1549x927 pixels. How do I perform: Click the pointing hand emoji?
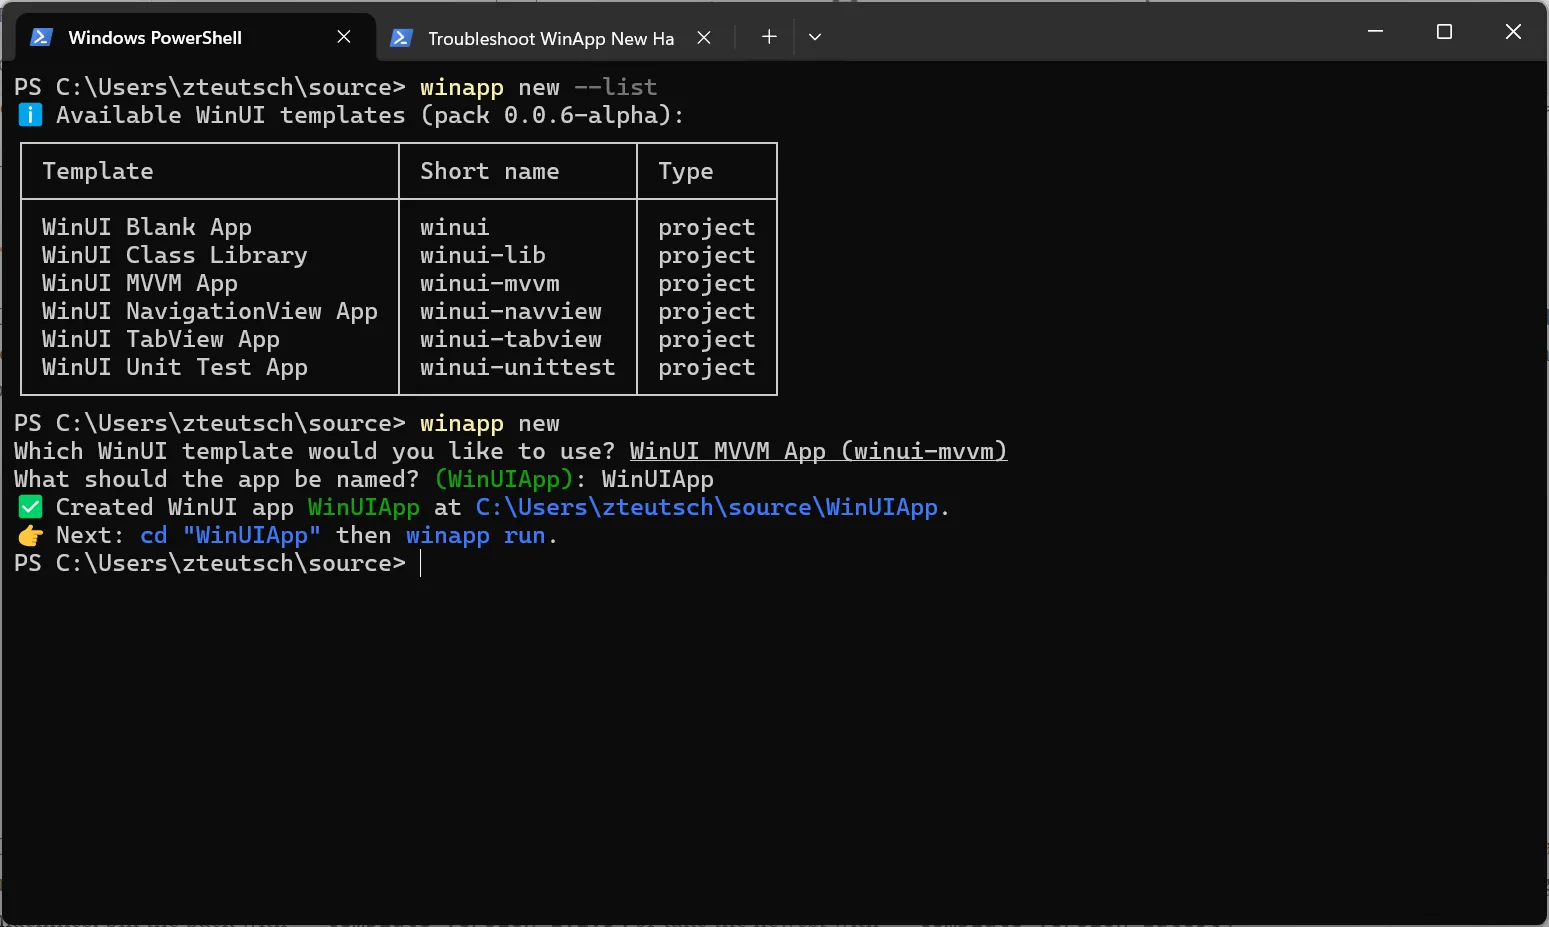click(30, 535)
